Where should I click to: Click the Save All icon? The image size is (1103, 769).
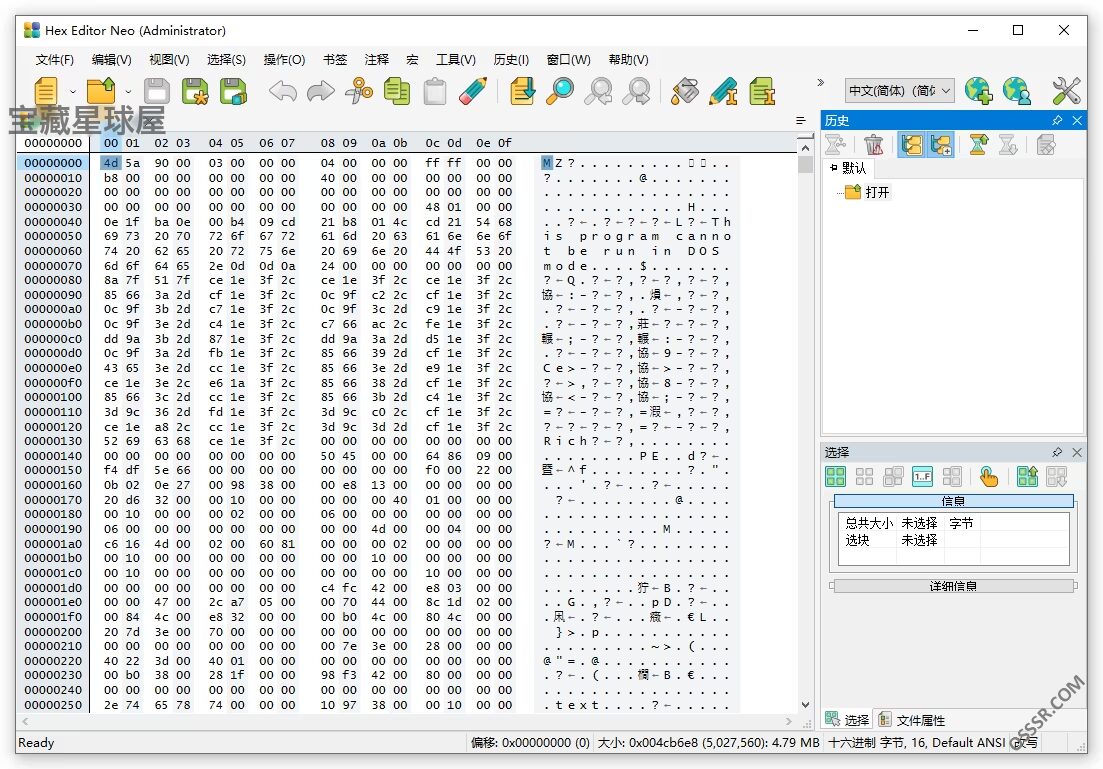[233, 91]
